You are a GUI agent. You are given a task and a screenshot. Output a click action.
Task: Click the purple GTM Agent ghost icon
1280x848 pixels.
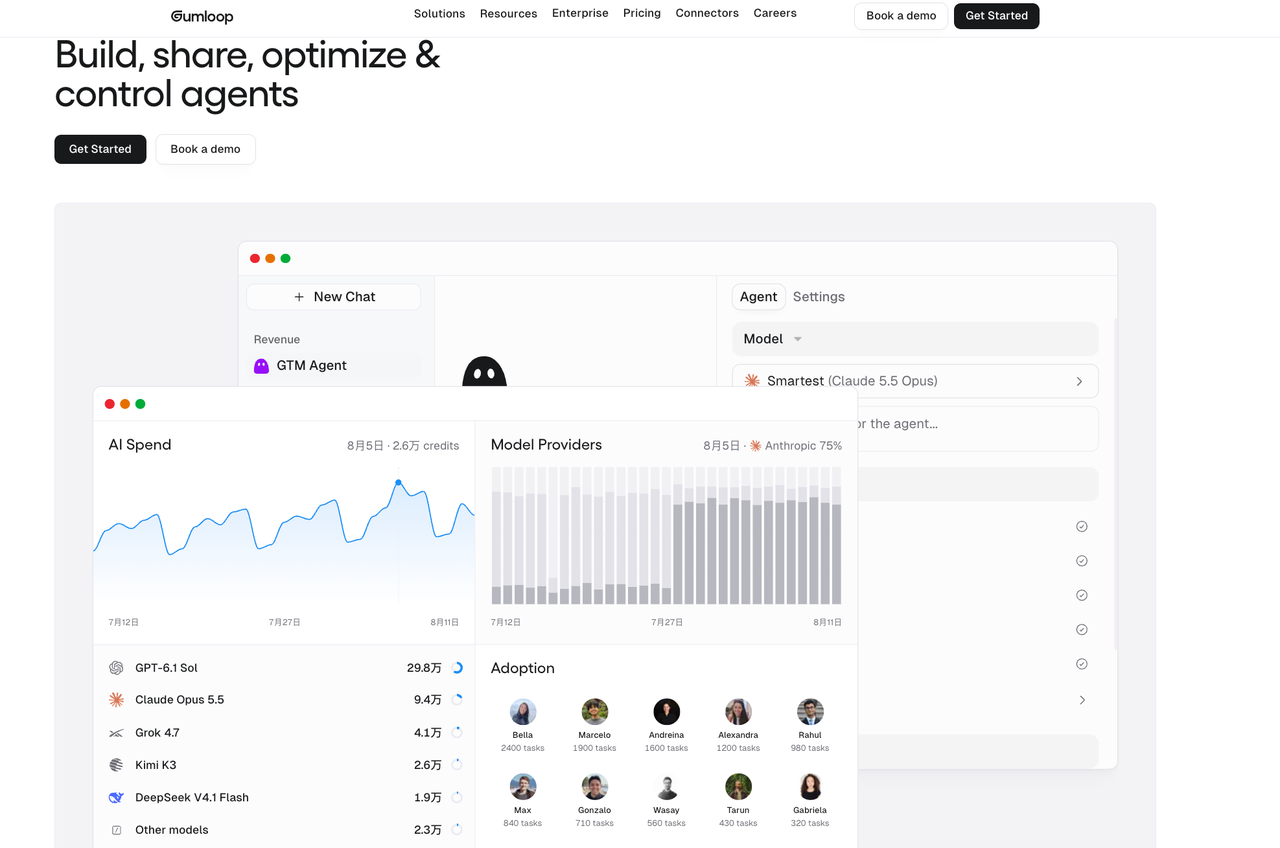(261, 366)
